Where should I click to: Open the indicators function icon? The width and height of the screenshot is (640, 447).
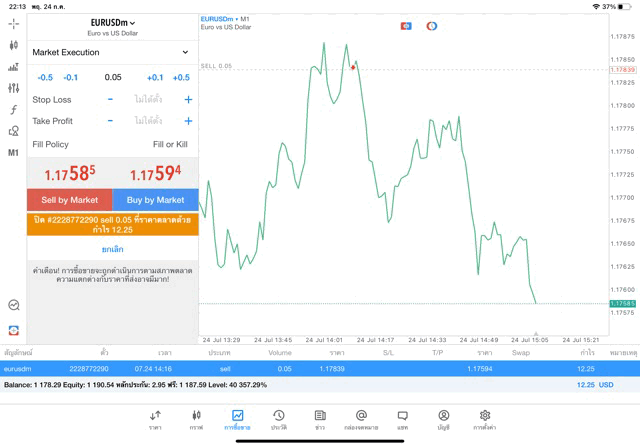[x=13, y=110]
